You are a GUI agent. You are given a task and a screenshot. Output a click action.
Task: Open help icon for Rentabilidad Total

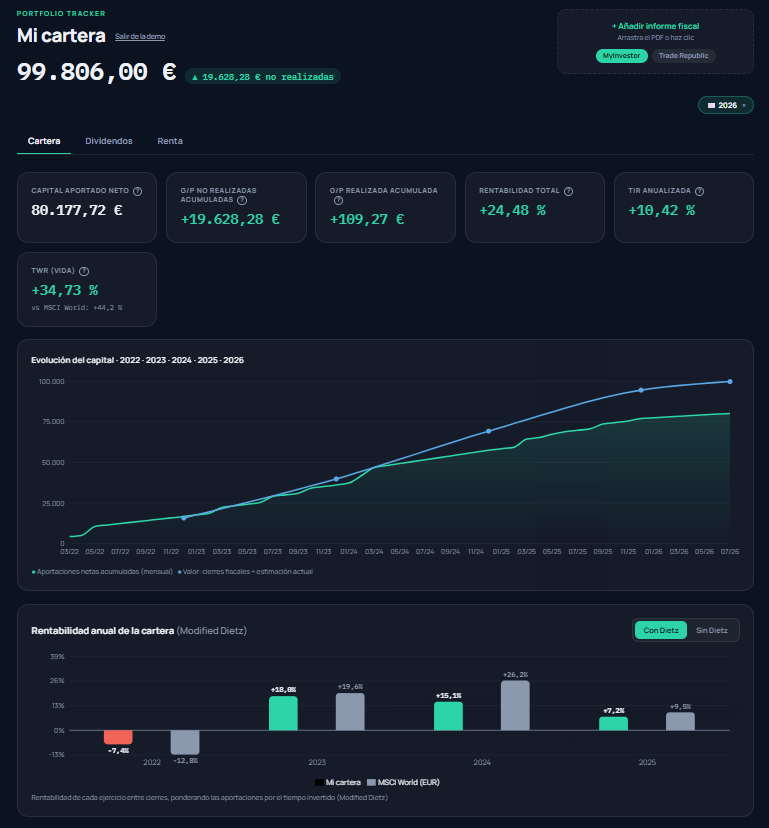tap(568, 191)
